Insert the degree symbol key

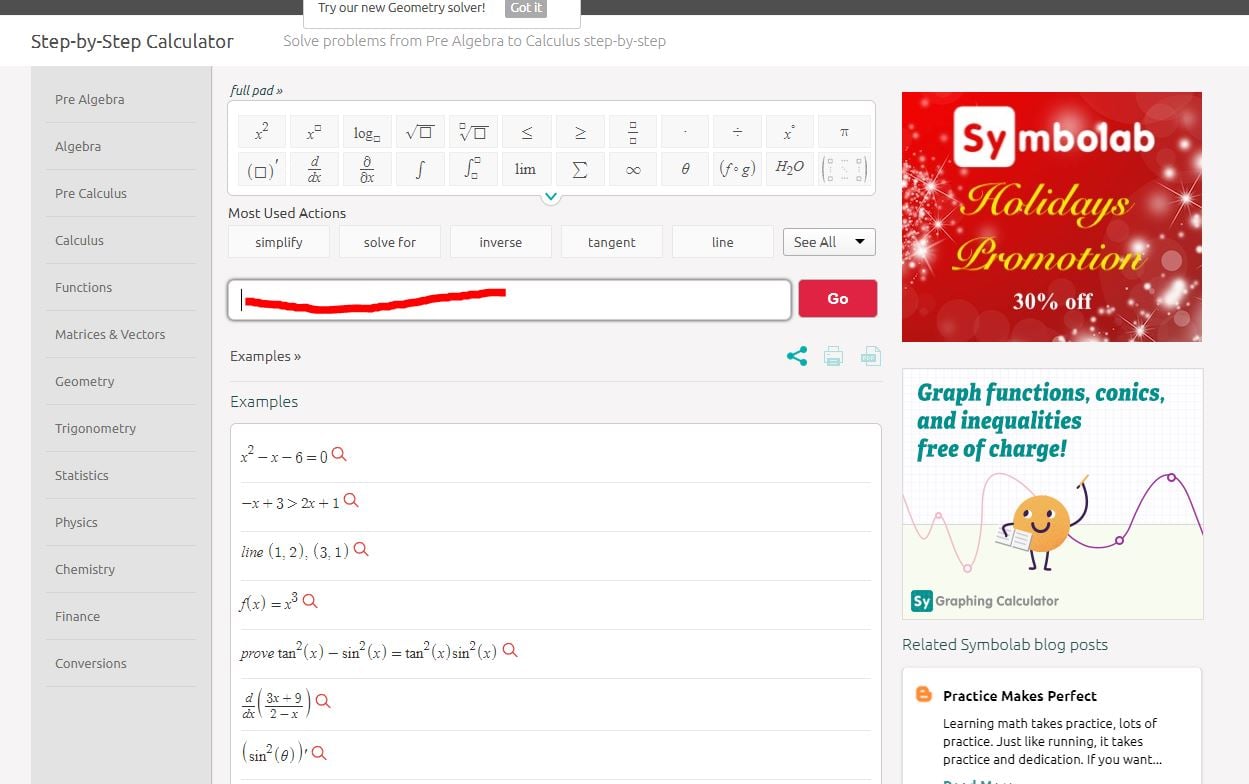[790, 132]
